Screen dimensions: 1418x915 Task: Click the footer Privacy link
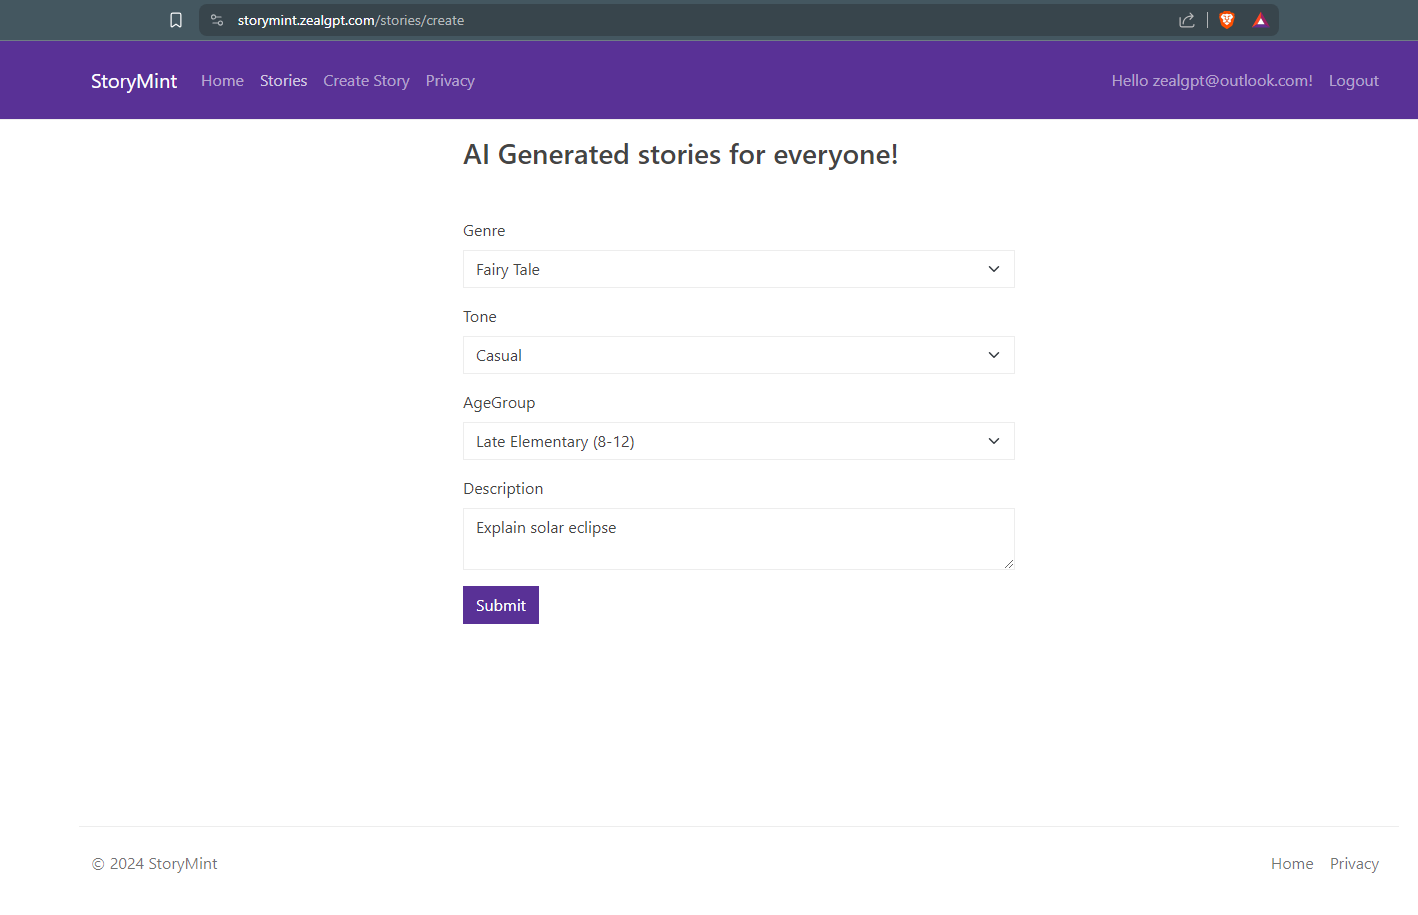point(1354,864)
